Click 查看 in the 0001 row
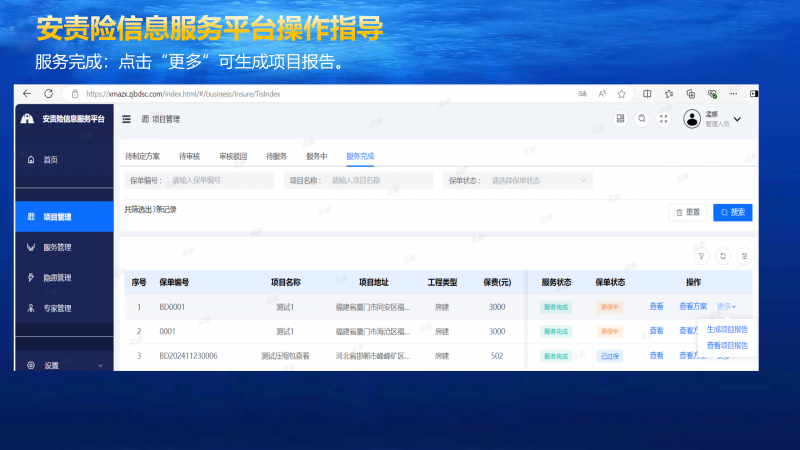 (x=656, y=331)
